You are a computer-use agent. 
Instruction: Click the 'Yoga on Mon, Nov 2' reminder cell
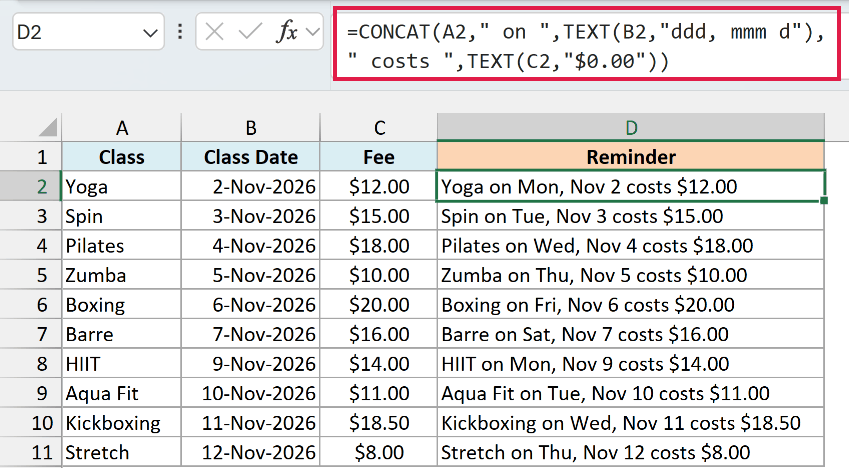tap(631, 186)
